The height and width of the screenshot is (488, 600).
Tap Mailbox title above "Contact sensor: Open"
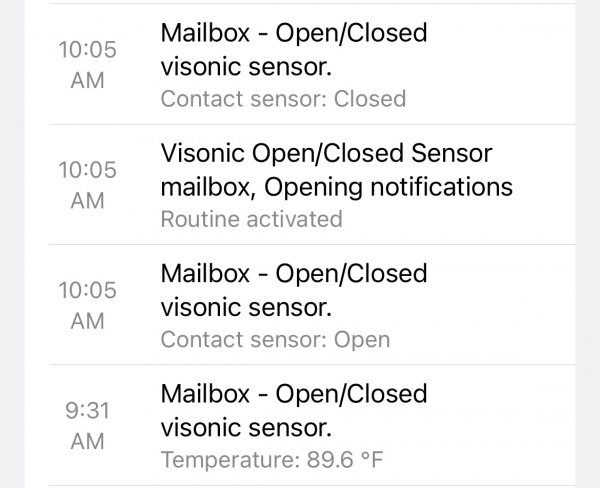pyautogui.click(x=293, y=273)
